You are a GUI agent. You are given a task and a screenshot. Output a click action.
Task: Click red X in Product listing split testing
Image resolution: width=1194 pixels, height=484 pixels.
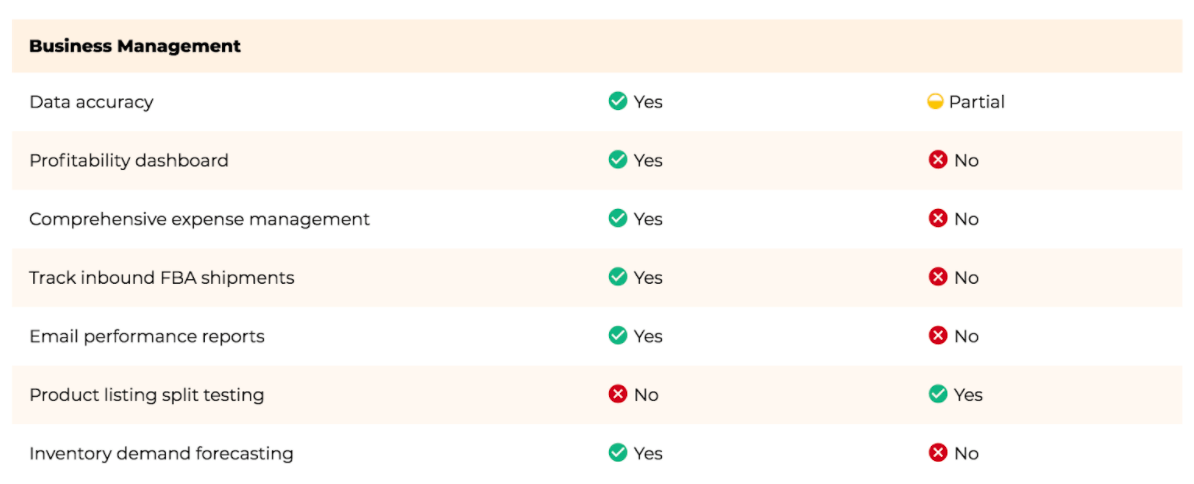[x=618, y=394]
